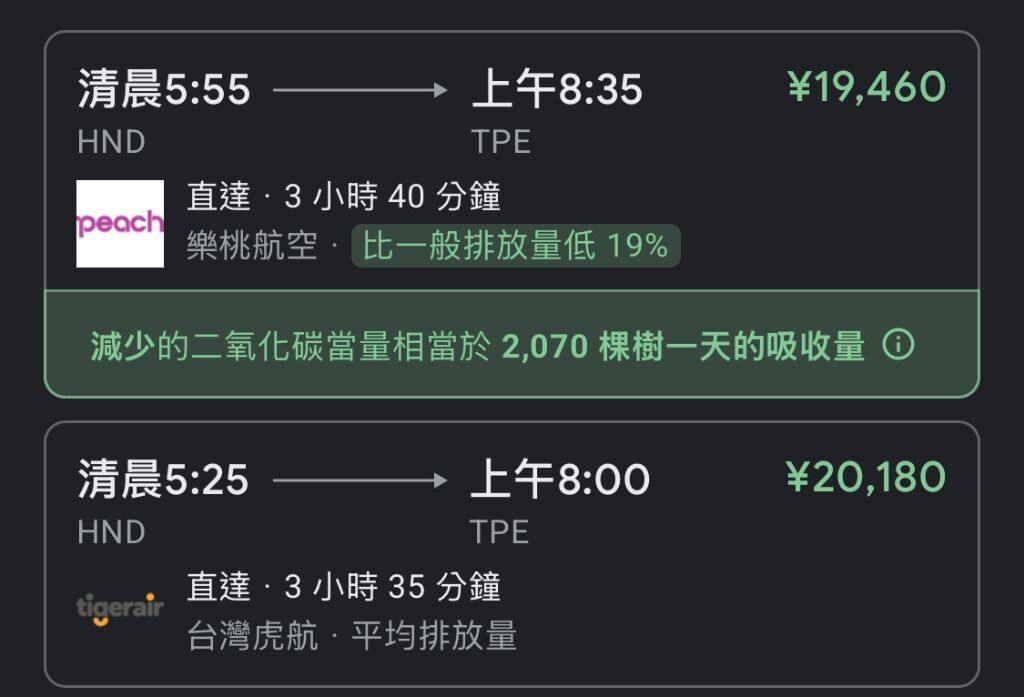The image size is (1024, 697).
Task: Click the 台灣虎航 airline name
Action: click(x=252, y=636)
